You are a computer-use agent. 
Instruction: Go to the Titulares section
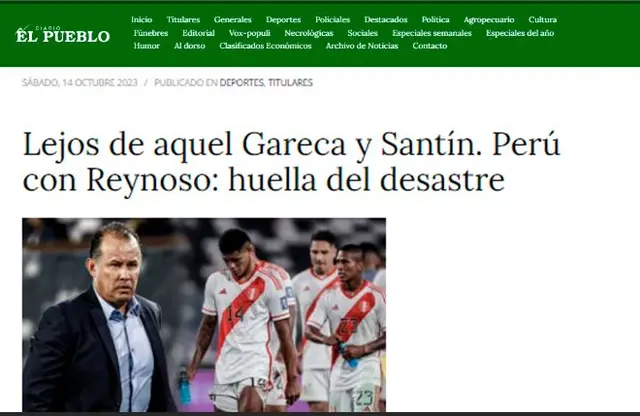[183, 20]
